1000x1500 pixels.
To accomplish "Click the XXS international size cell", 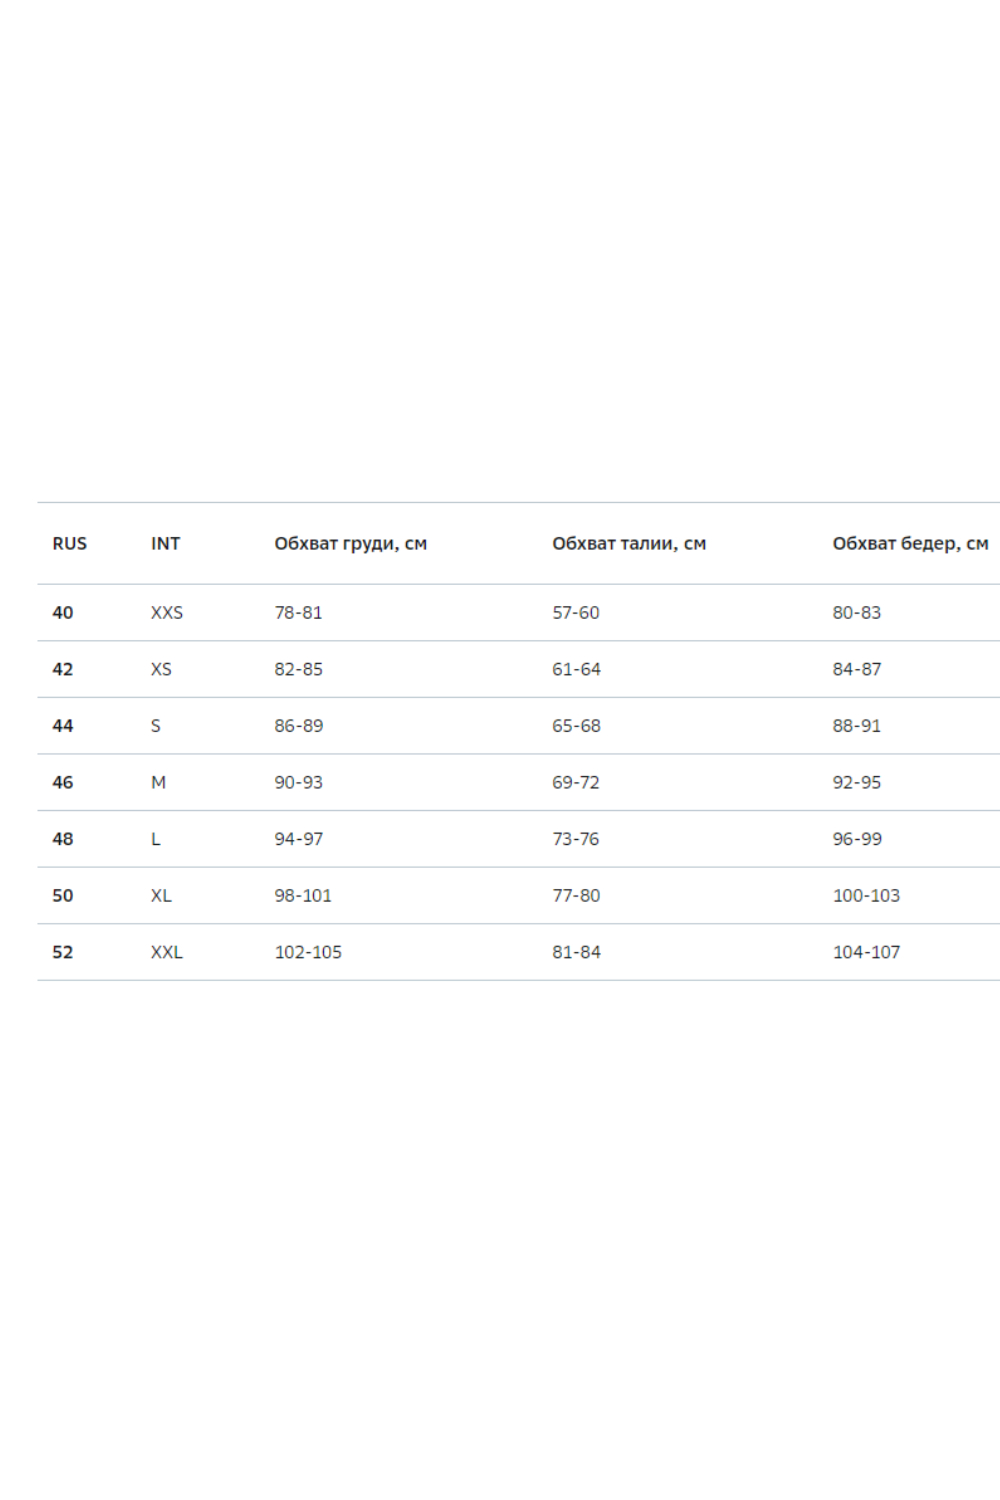I will tap(167, 613).
